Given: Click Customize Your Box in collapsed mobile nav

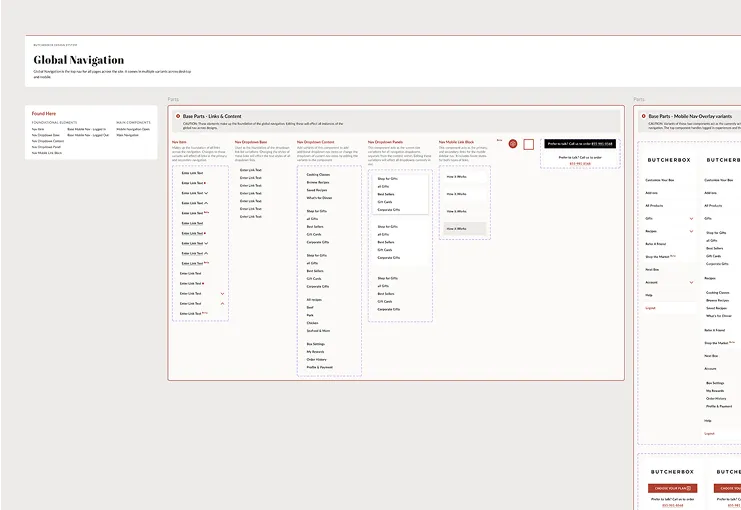Looking at the screenshot, I should tap(660, 180).
